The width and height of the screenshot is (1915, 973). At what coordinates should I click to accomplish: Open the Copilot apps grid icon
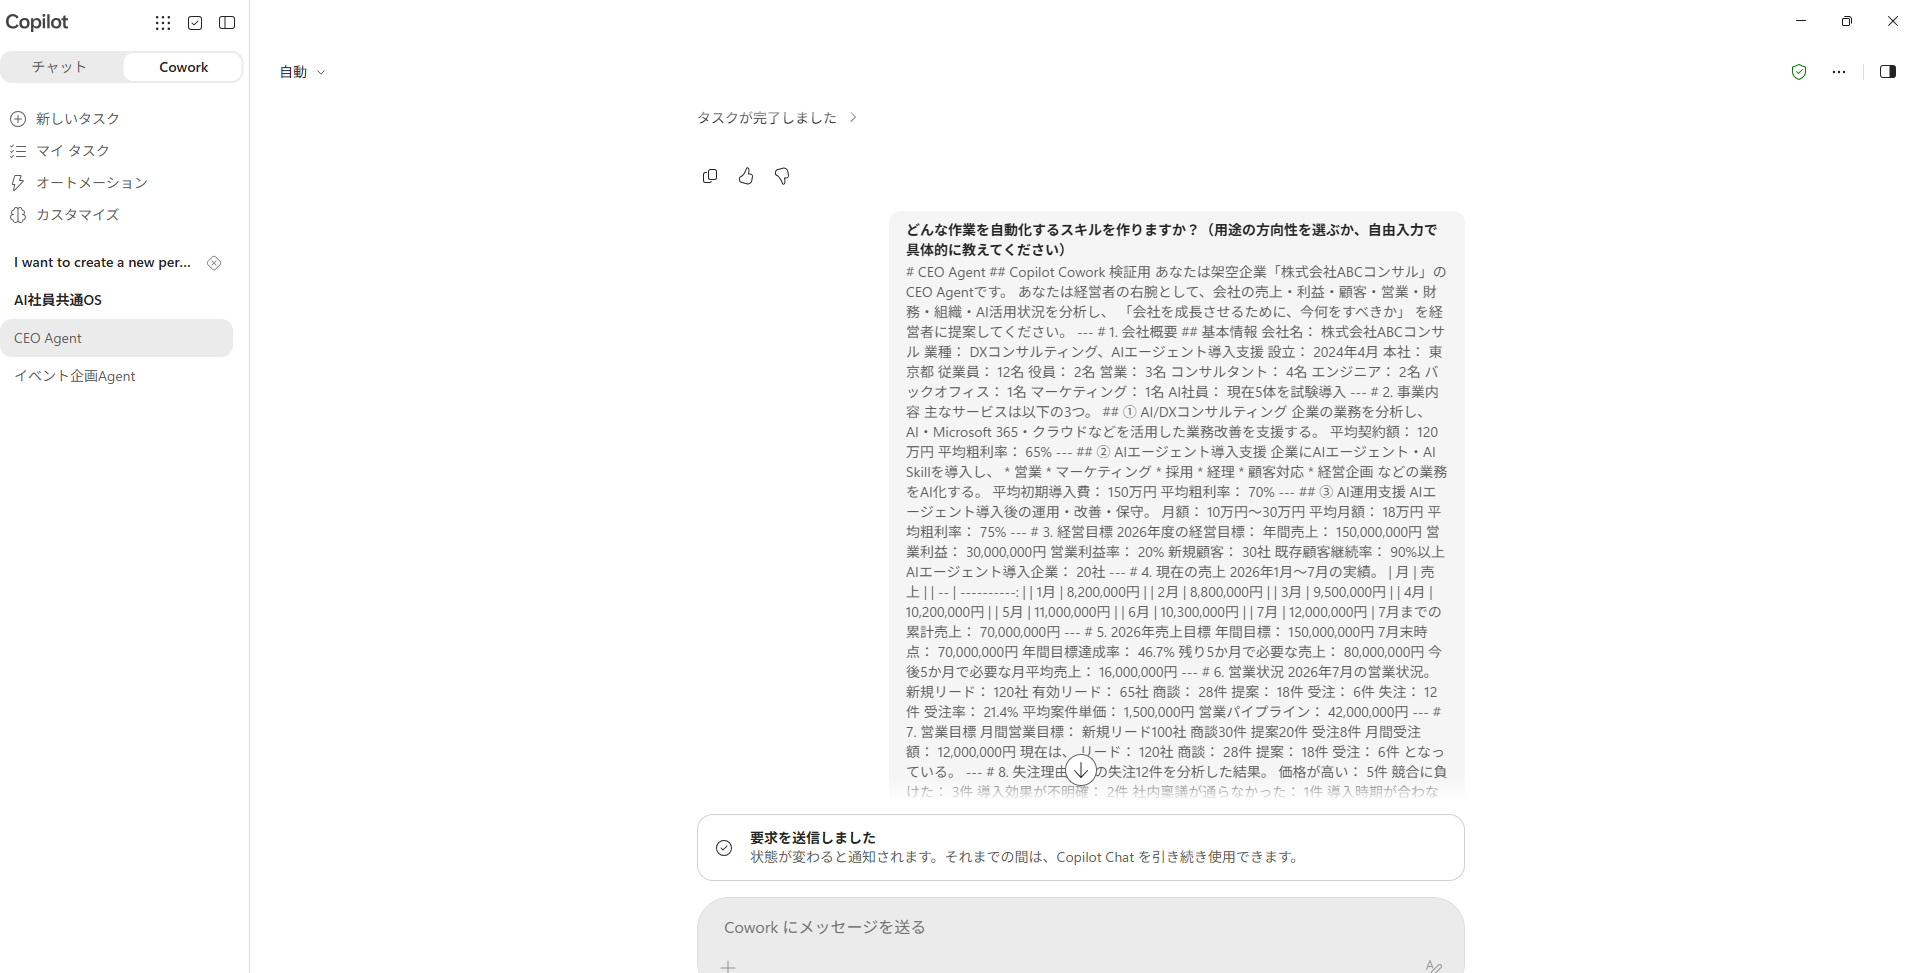(163, 23)
